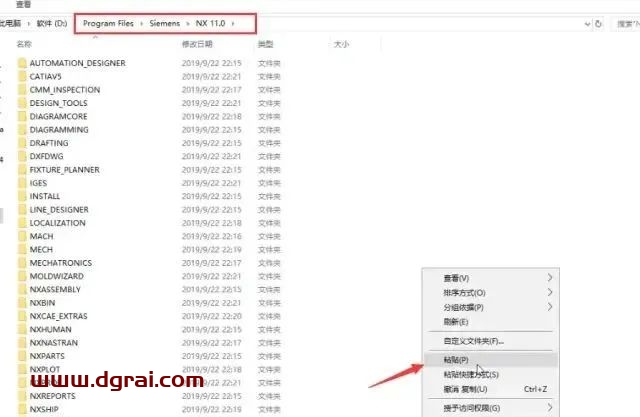
Task: Click the LINE_DESIGNER folder icon
Action: pos(22,210)
